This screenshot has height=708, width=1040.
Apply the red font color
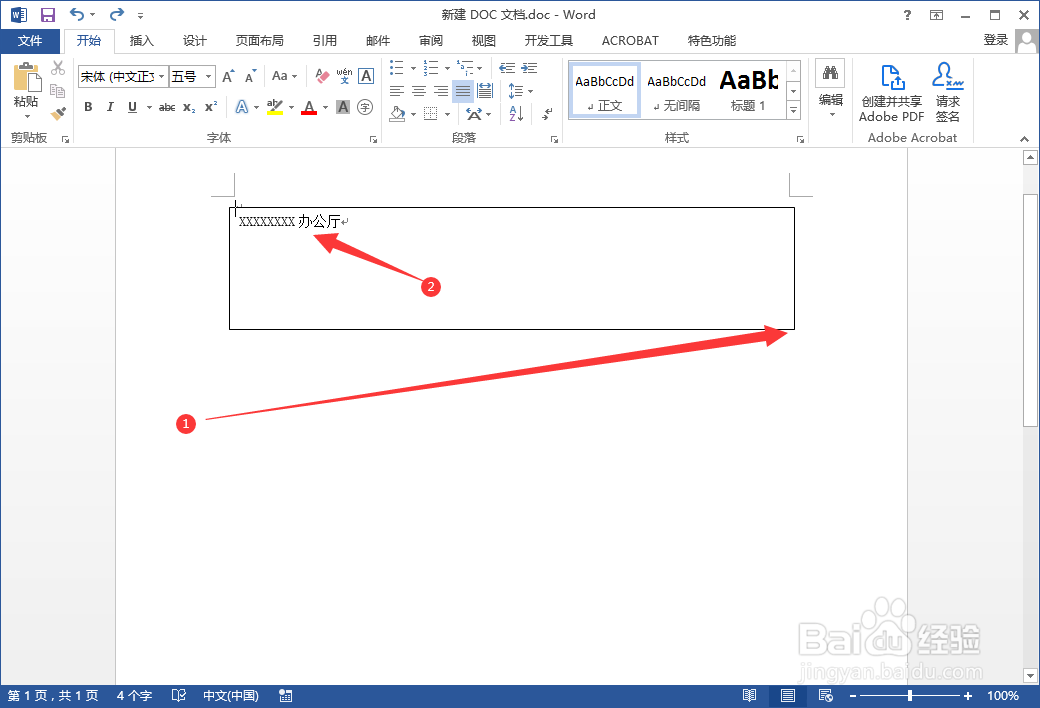pyautogui.click(x=308, y=107)
